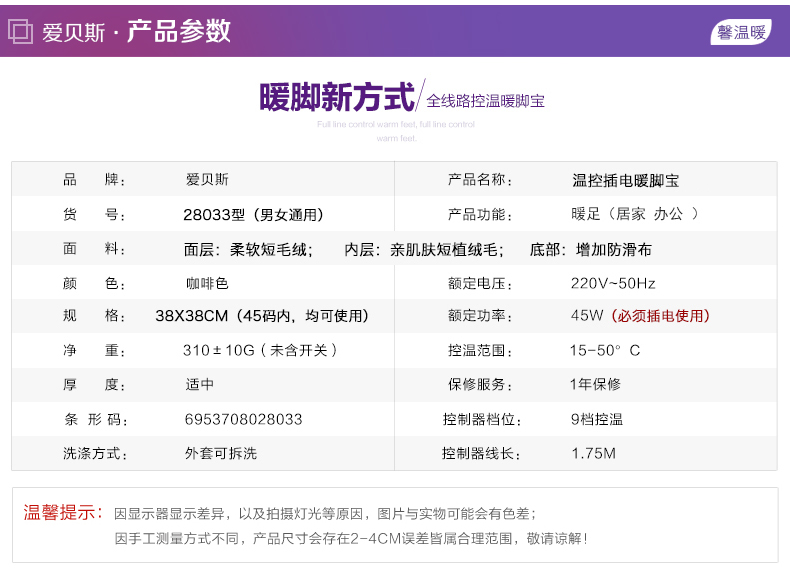Click the 9档控温 controller level value
Viewport: 790px width, 573px height.
[x=597, y=419]
